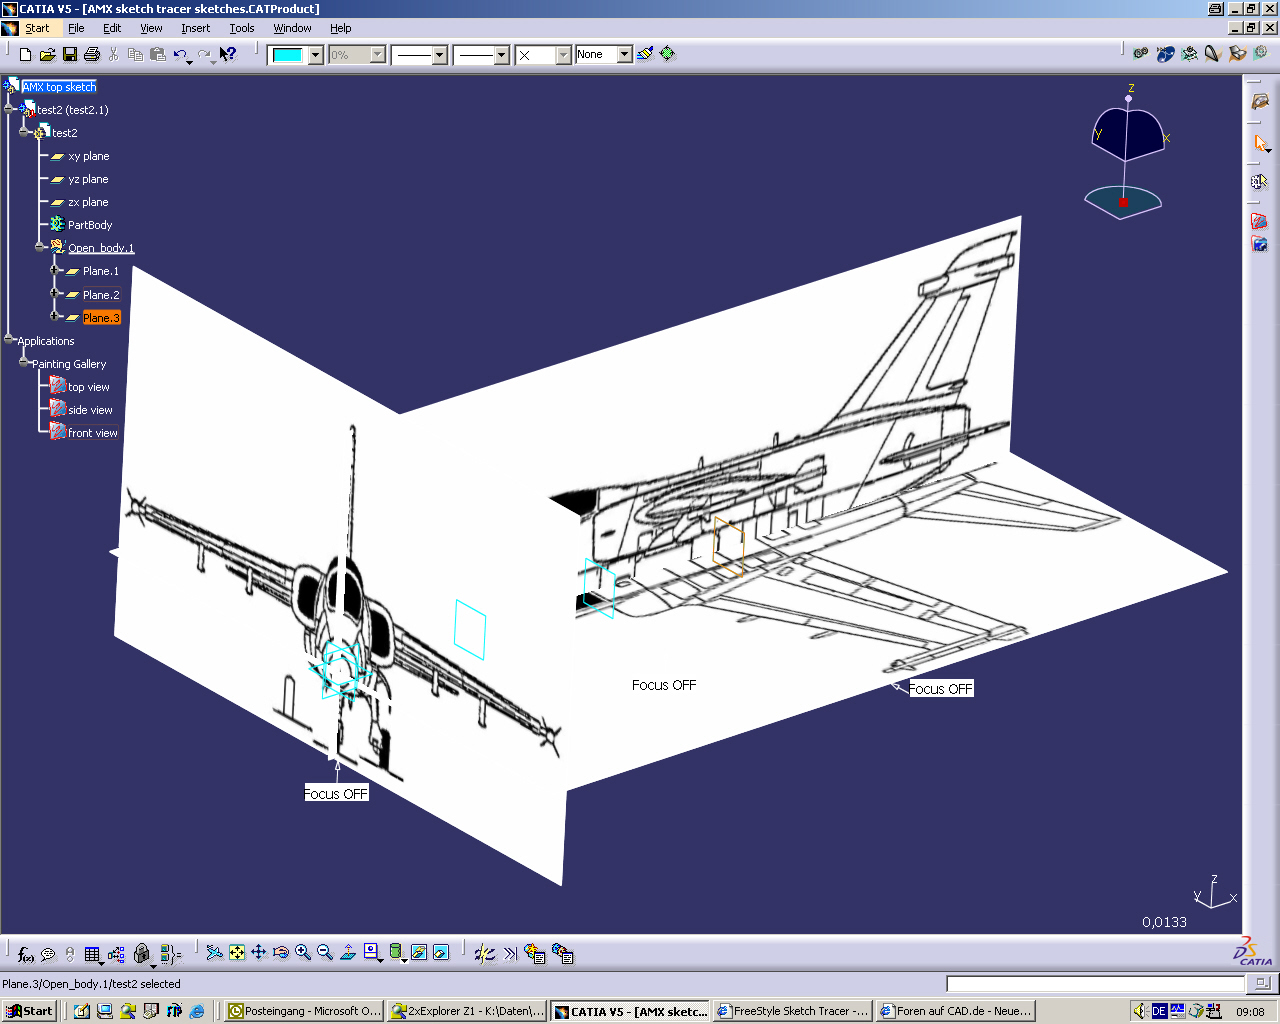The image size is (1280, 1024).
Task: Click the Windows Start button
Action: [29, 1011]
